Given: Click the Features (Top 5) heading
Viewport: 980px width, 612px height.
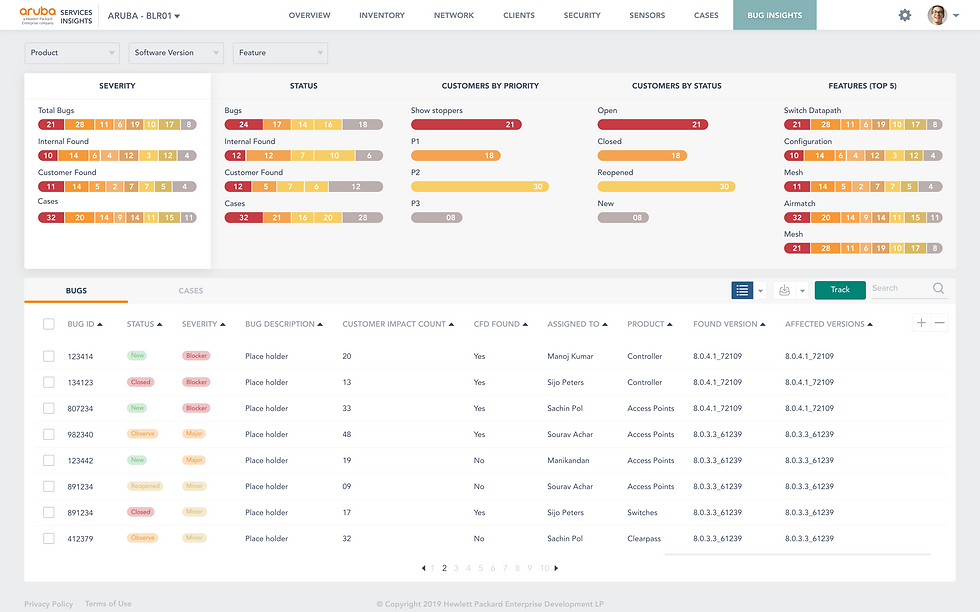Looking at the screenshot, I should [862, 86].
